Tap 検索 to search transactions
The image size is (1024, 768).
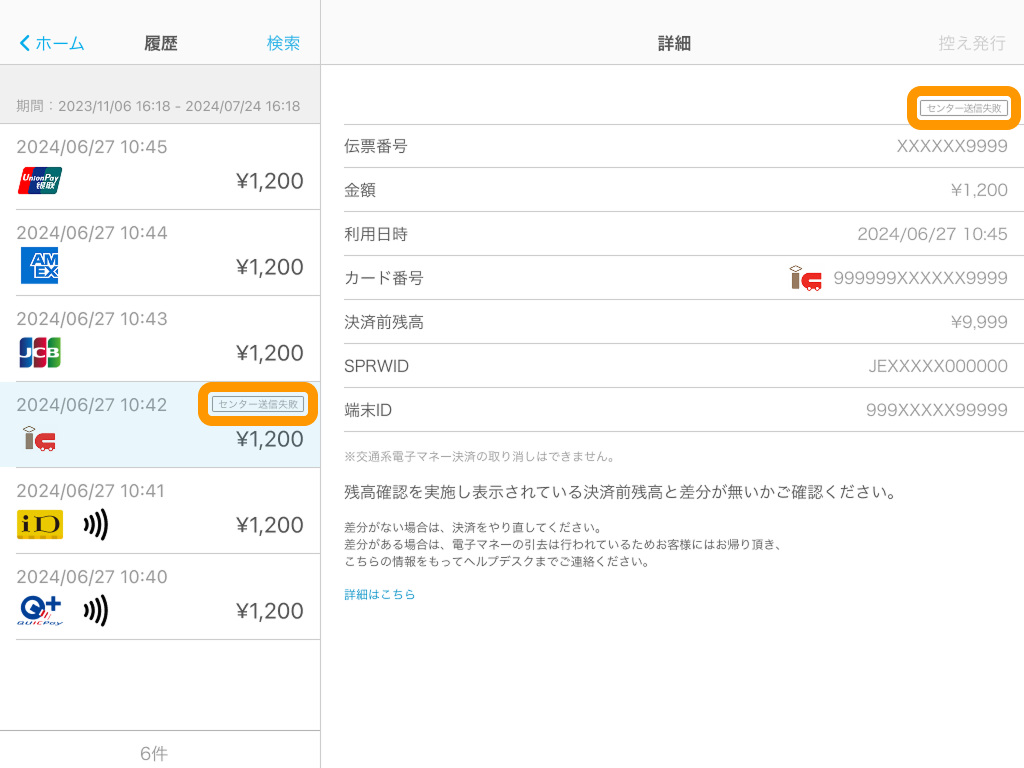point(283,42)
